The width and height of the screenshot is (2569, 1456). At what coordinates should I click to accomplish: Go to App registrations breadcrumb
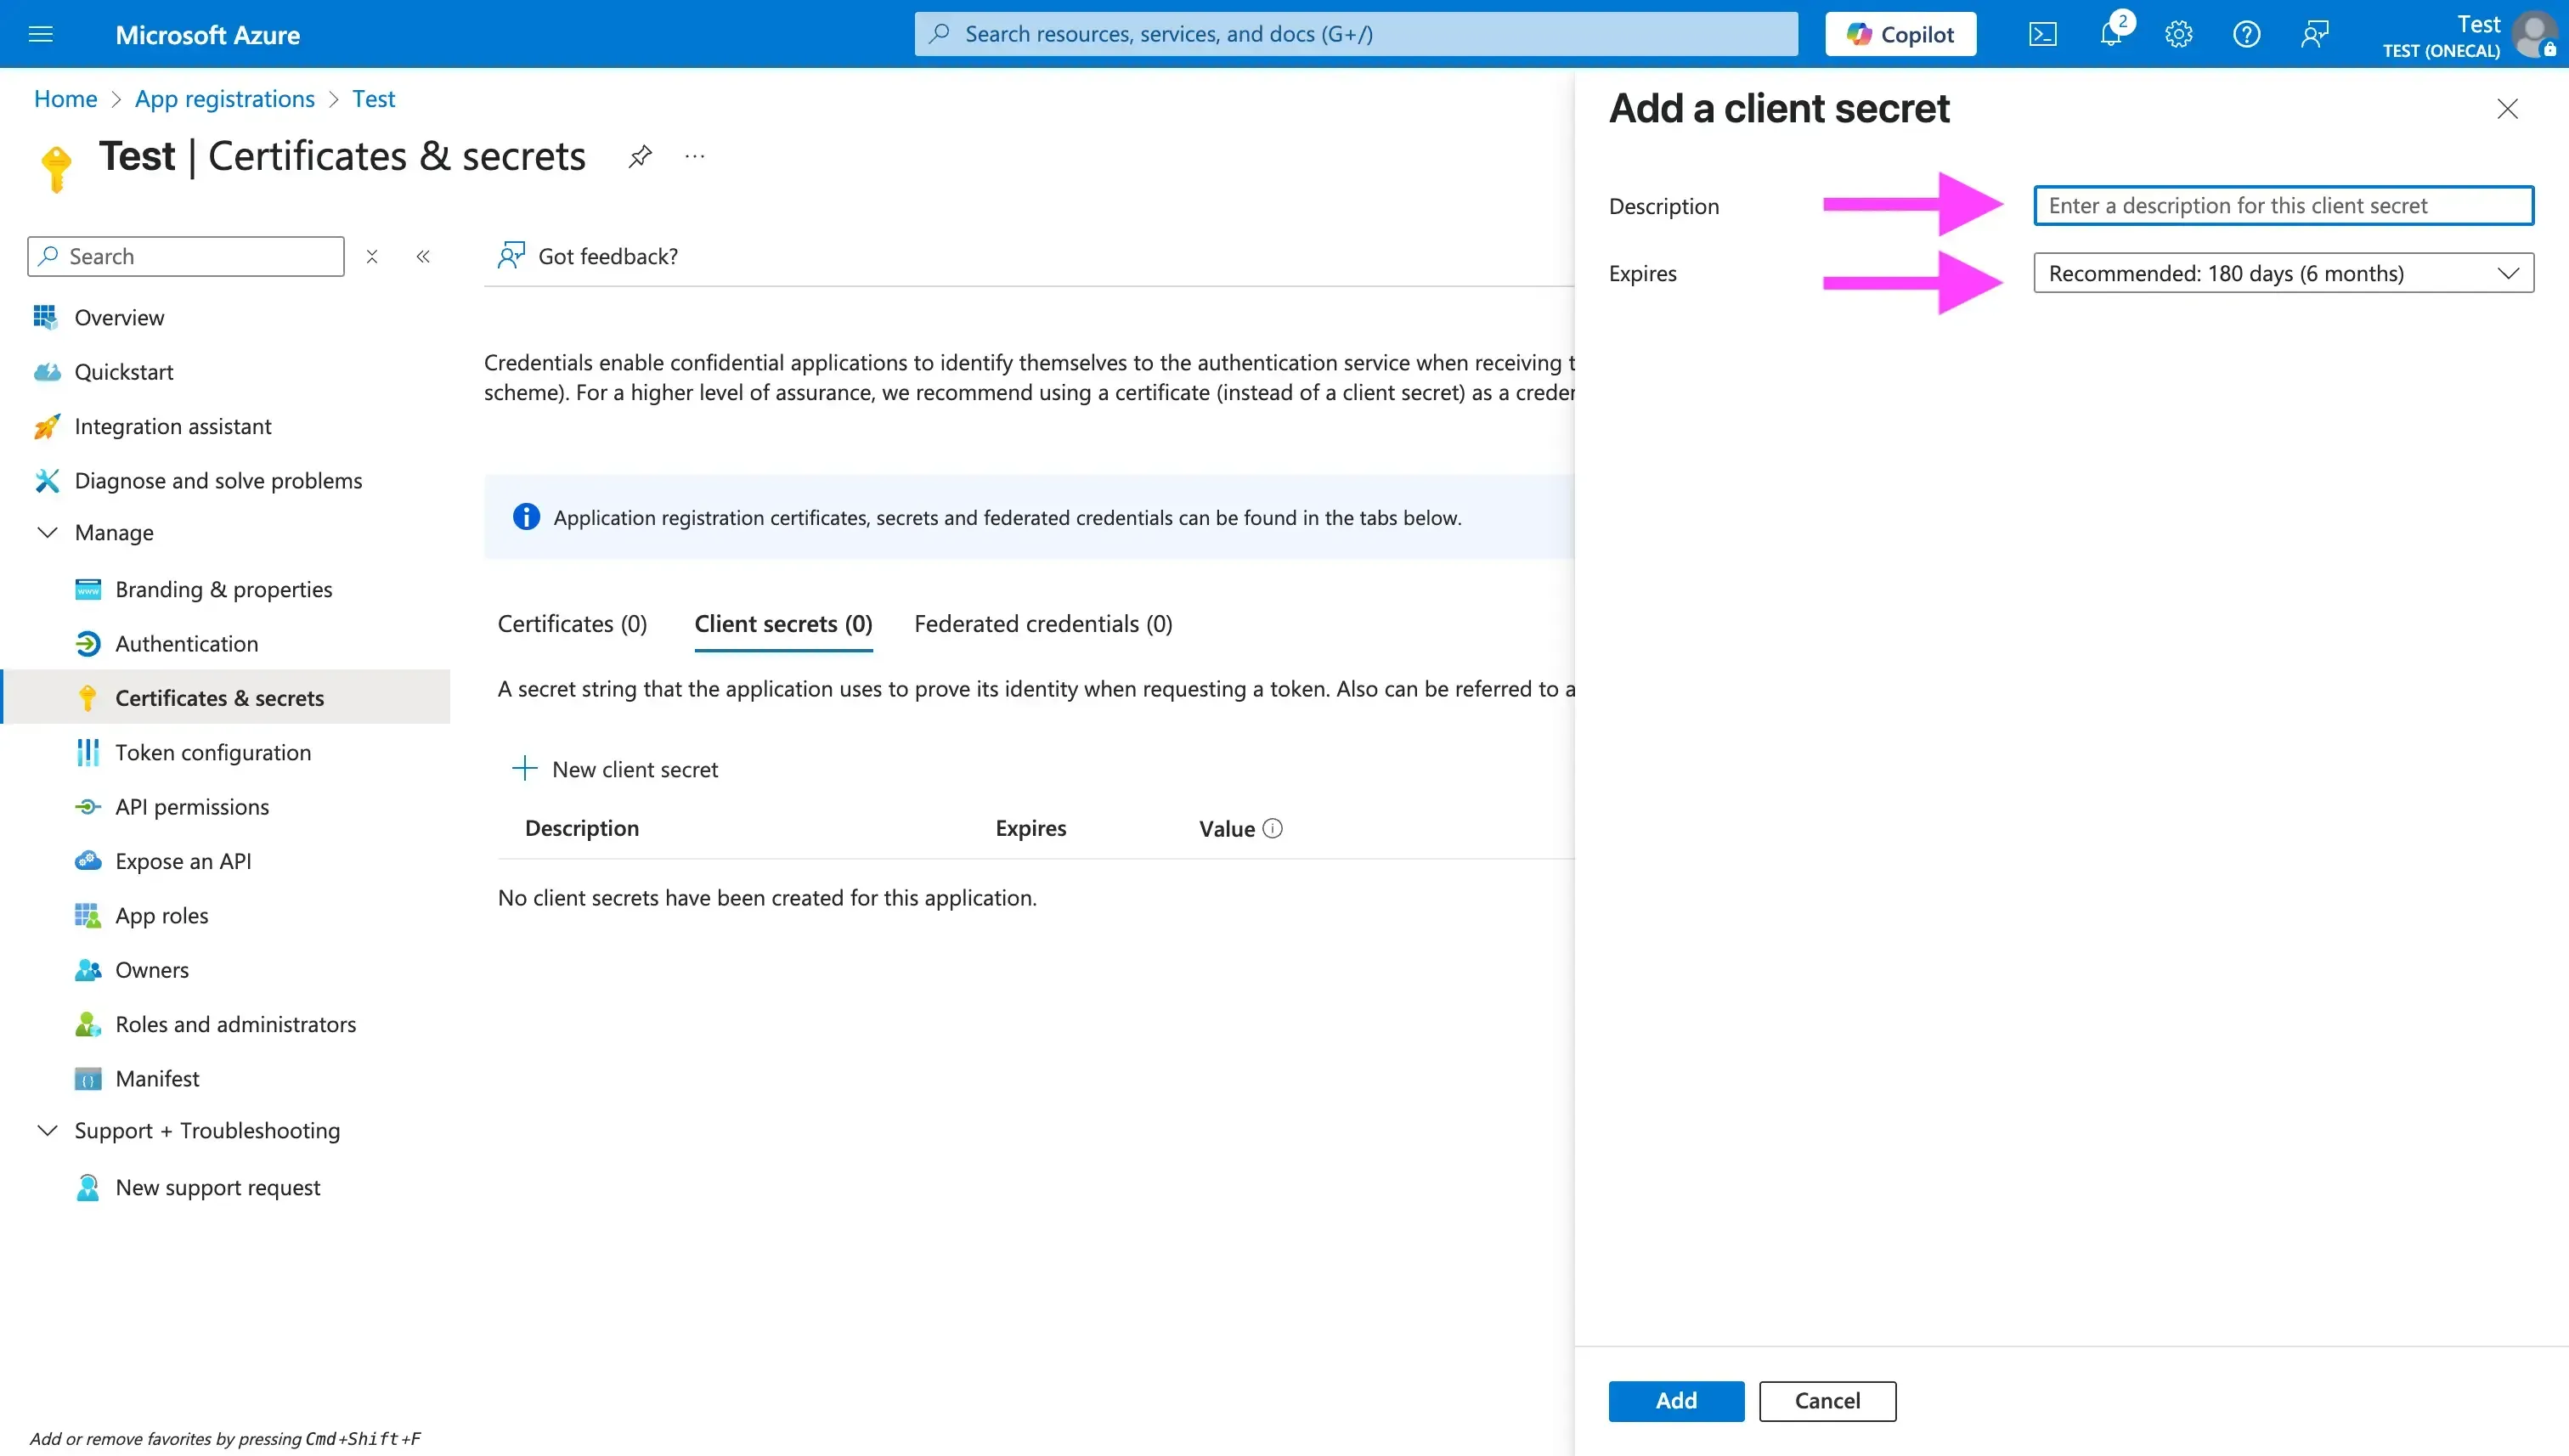(x=225, y=99)
